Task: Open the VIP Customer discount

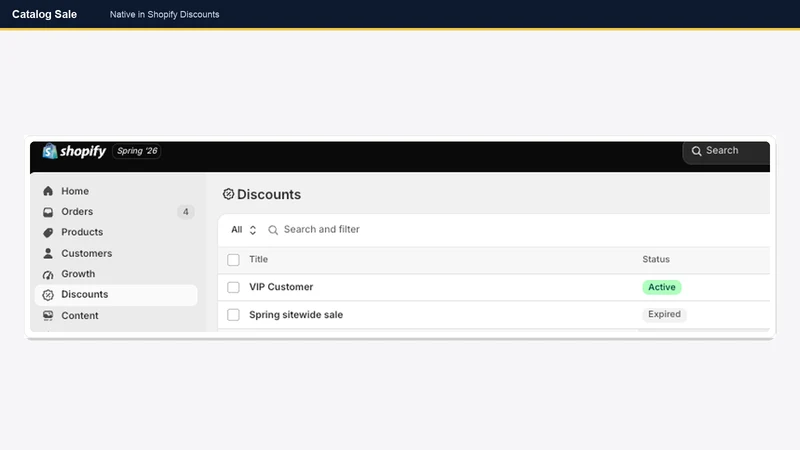Action: (x=281, y=287)
